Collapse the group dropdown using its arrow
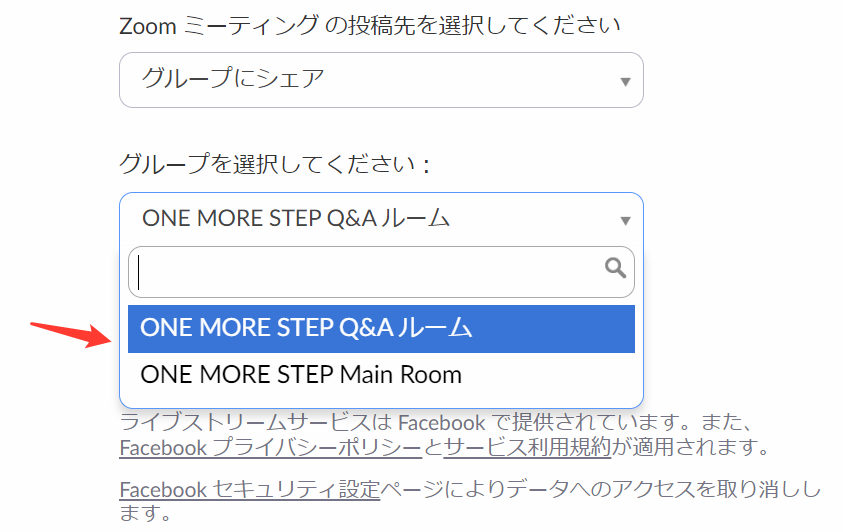 pos(625,220)
